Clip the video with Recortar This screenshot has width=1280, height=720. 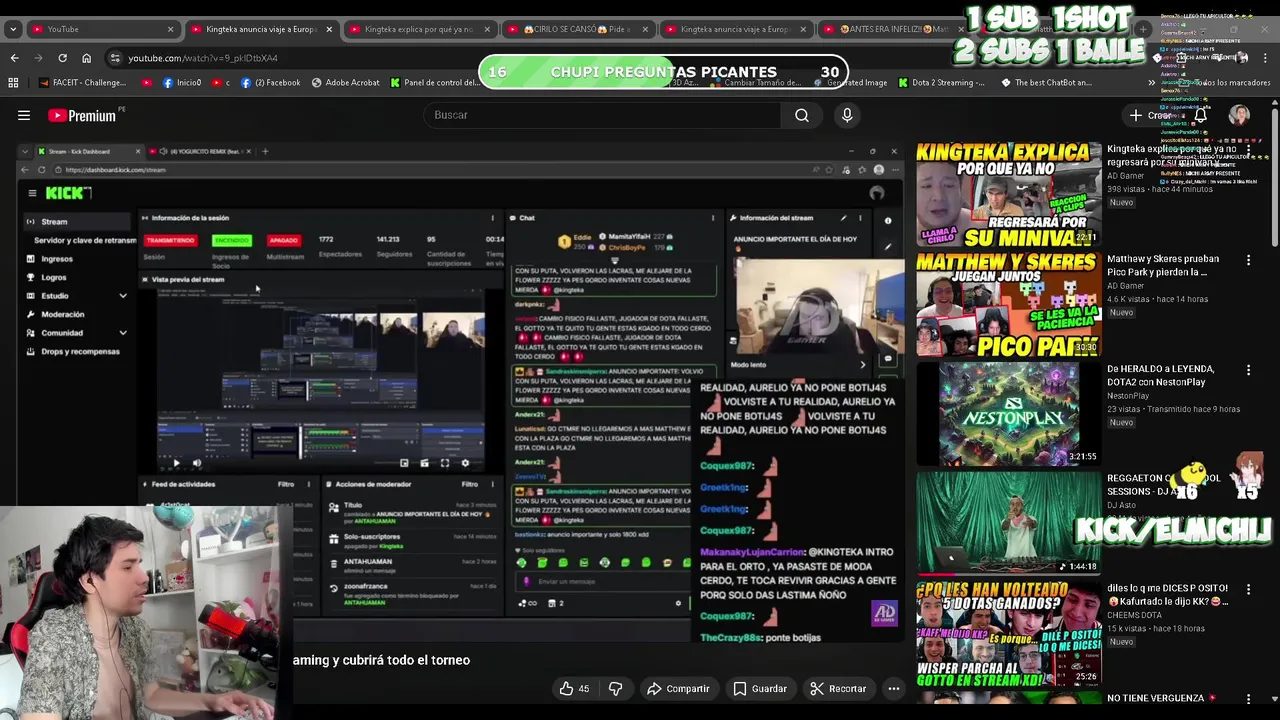point(838,688)
